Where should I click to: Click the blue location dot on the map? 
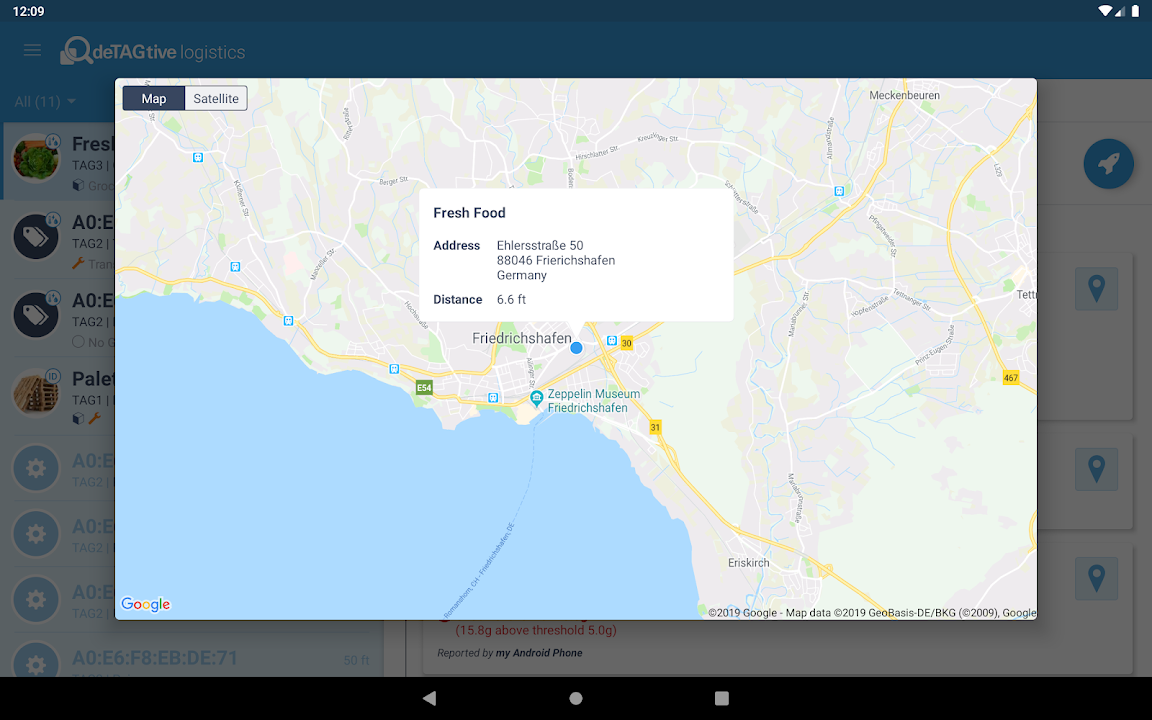pos(577,348)
